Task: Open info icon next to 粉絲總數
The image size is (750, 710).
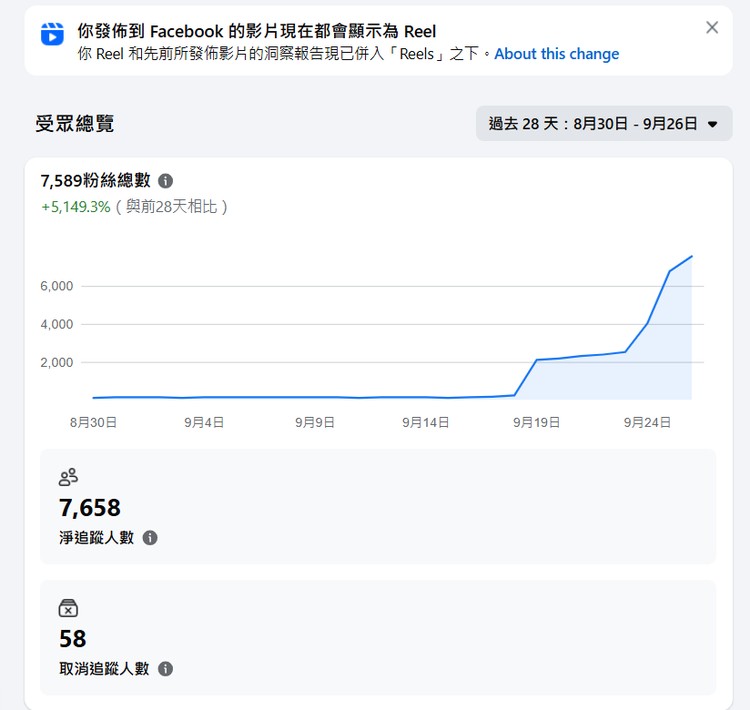Action: 165,181
